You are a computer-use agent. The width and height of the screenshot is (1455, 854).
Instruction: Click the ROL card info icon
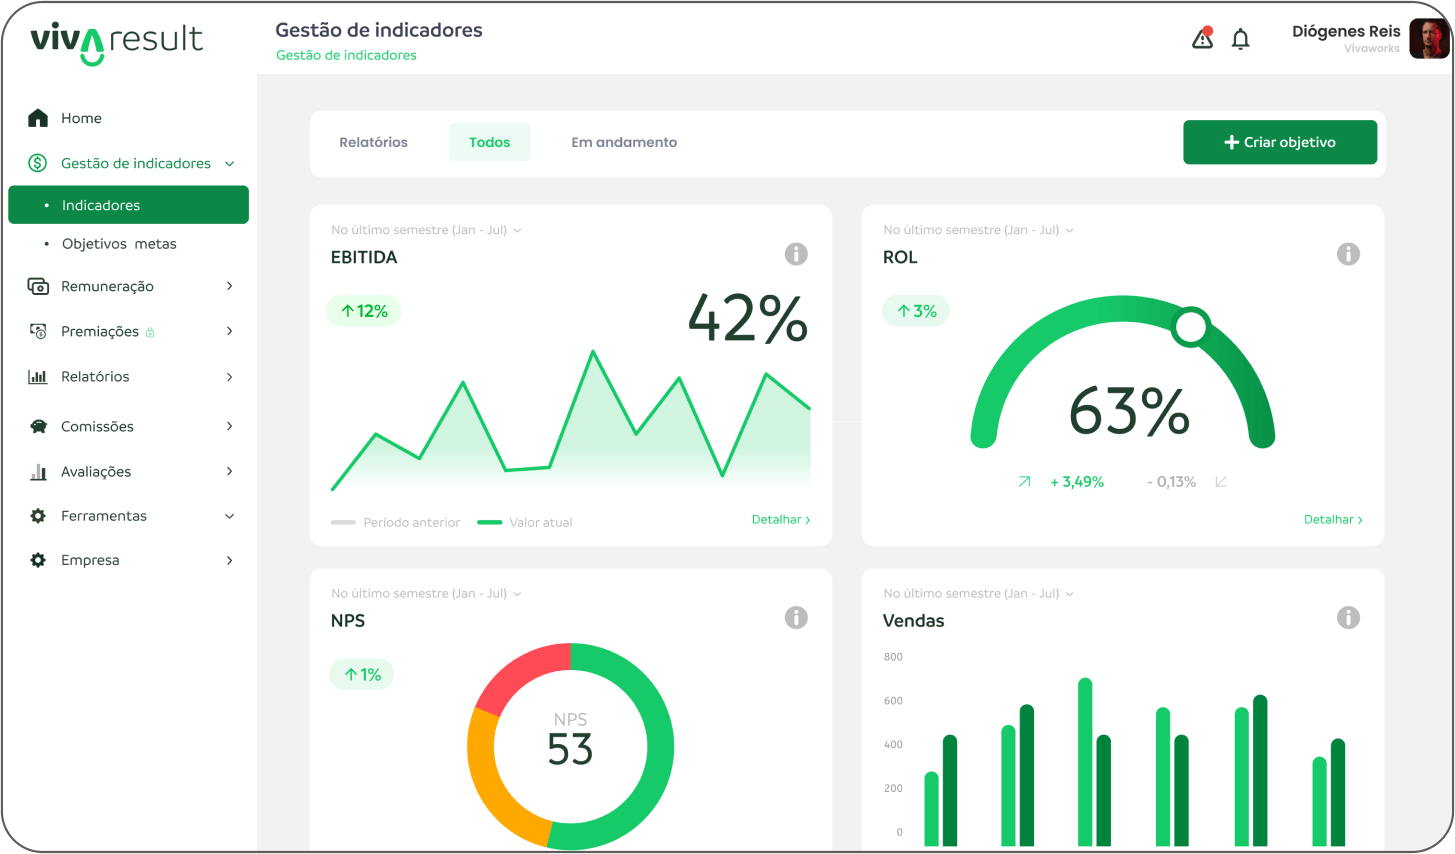(x=1348, y=254)
